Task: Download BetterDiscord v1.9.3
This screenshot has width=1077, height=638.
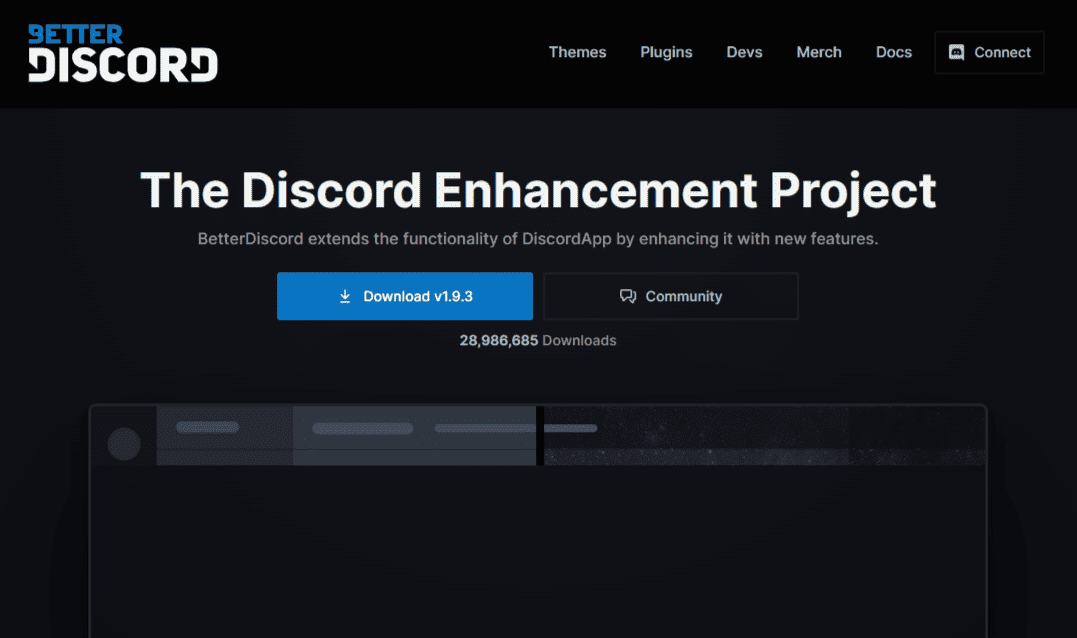Action: [x=405, y=296]
